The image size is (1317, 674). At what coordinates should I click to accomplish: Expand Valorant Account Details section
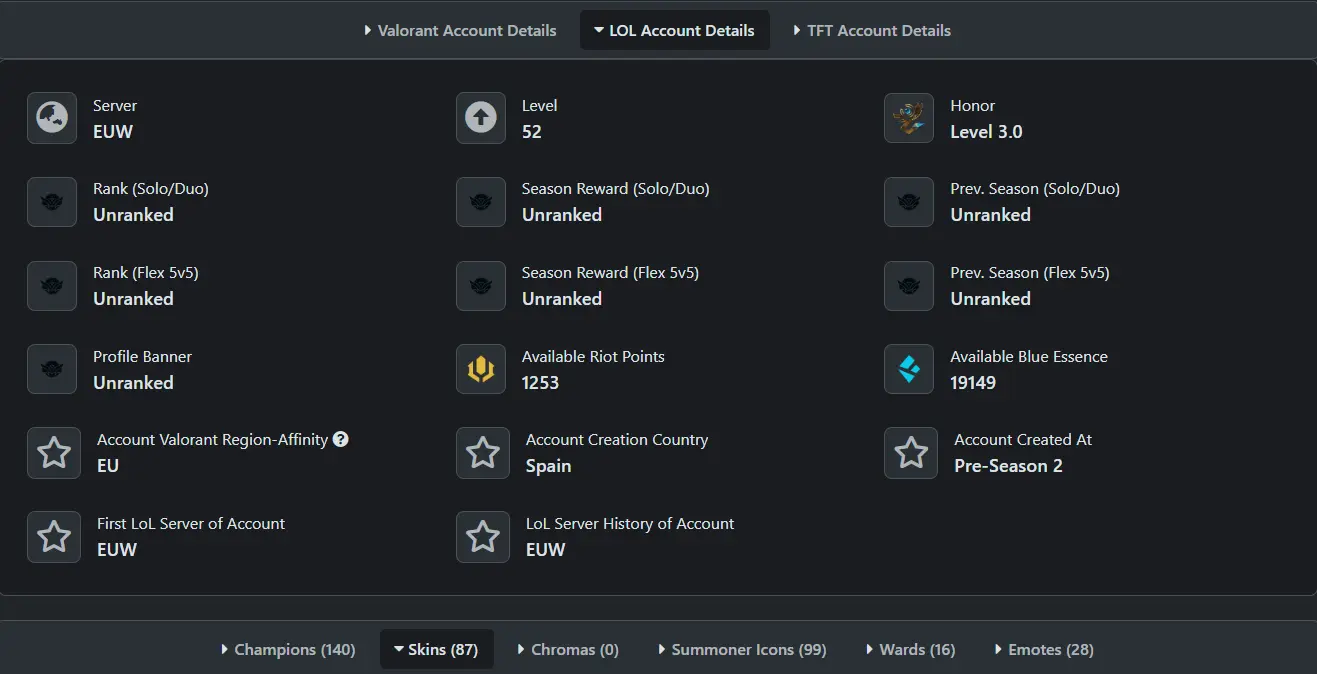460,31
